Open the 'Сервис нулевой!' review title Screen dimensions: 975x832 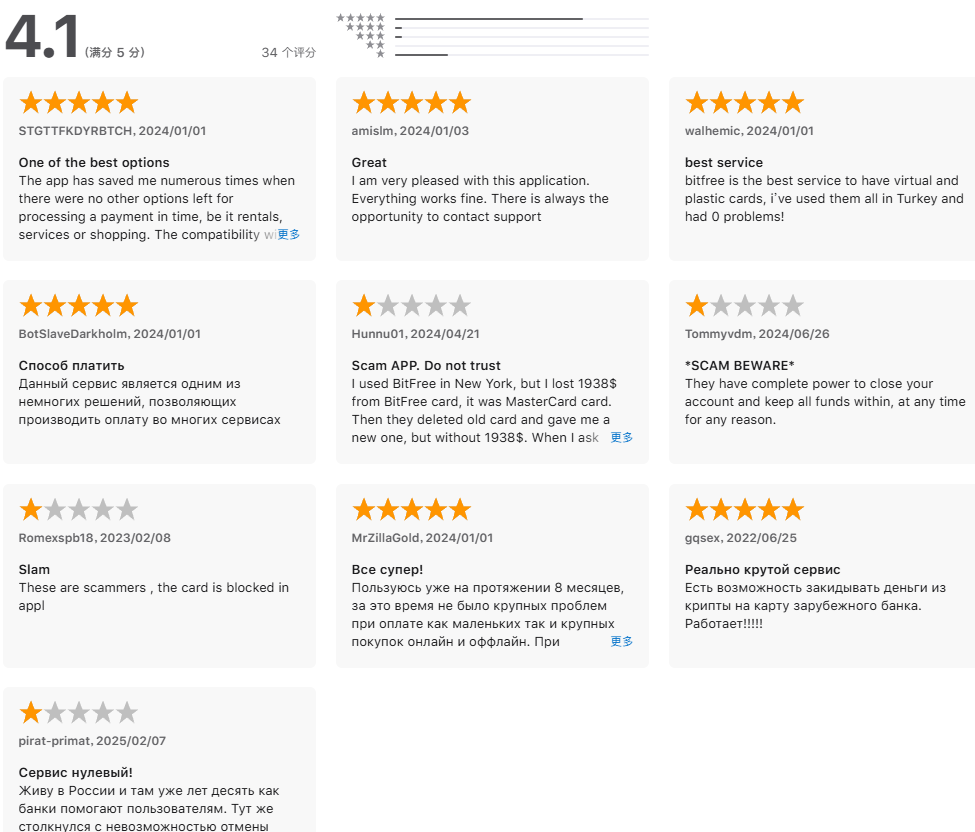tap(75, 773)
